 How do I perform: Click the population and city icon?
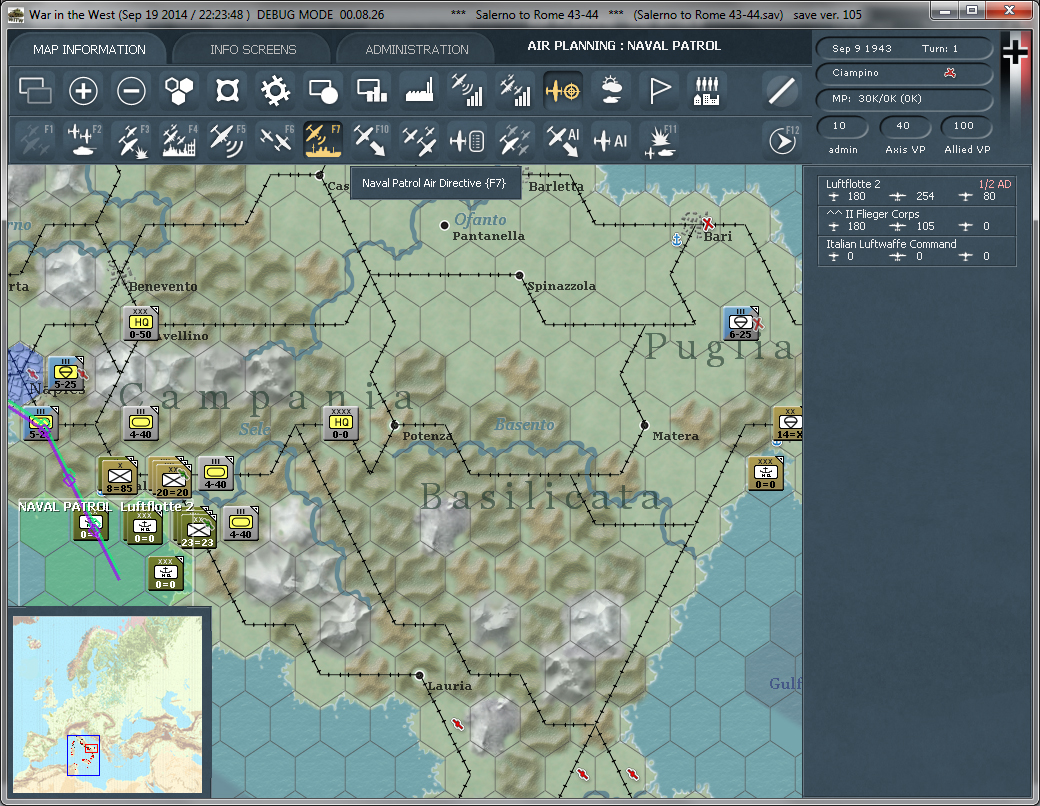[x=707, y=91]
